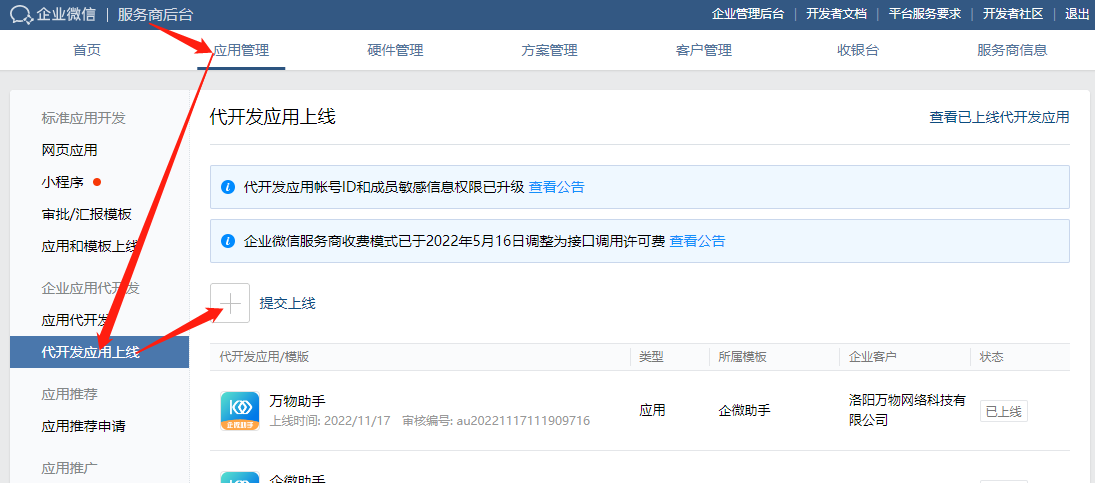
Task: Open 企业管理后台 link
Action: (748, 14)
